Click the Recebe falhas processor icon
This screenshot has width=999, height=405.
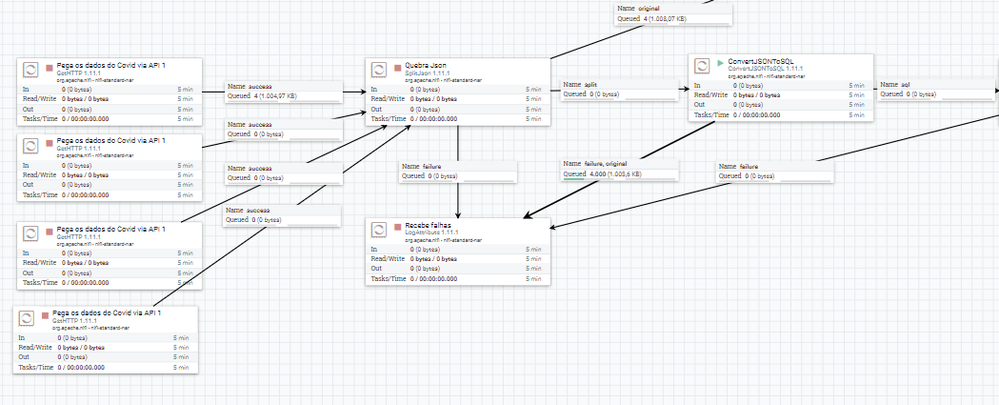click(378, 229)
